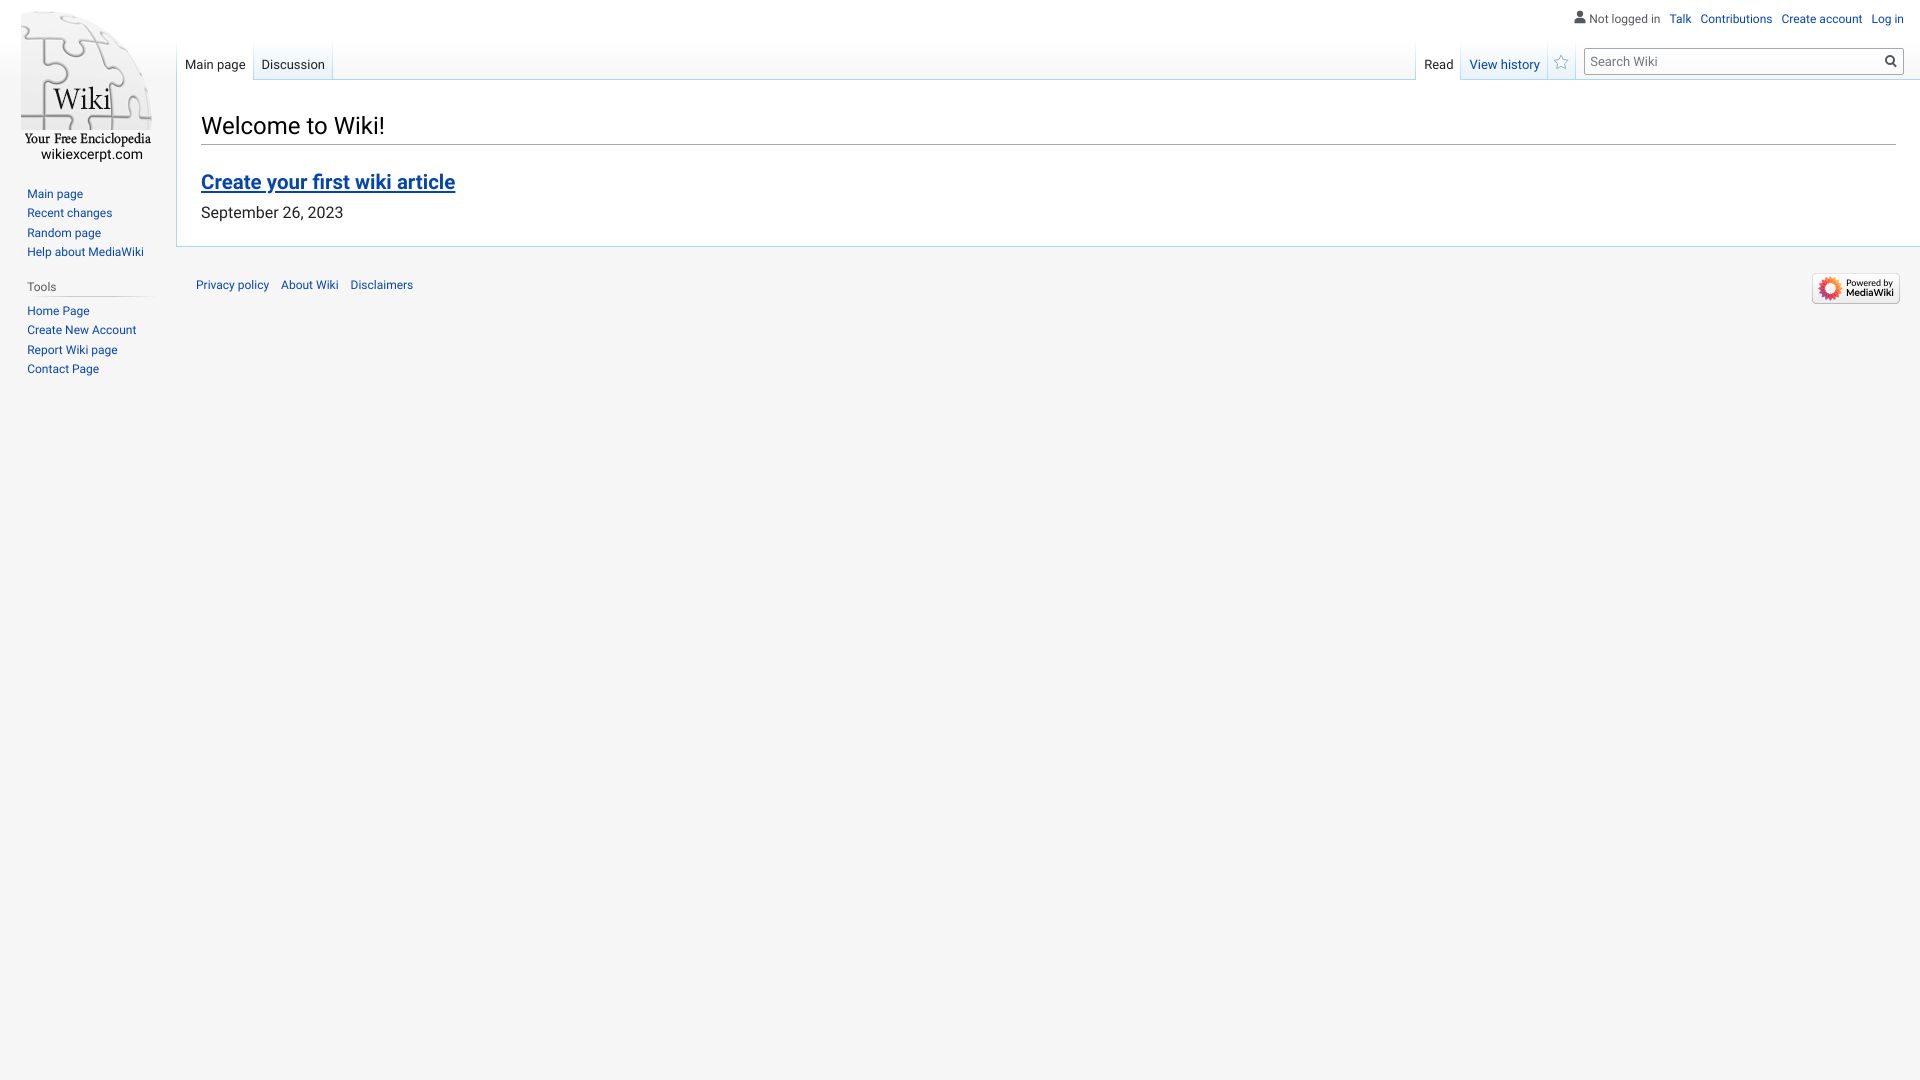Toggle the Read view tab

pos(1437,63)
